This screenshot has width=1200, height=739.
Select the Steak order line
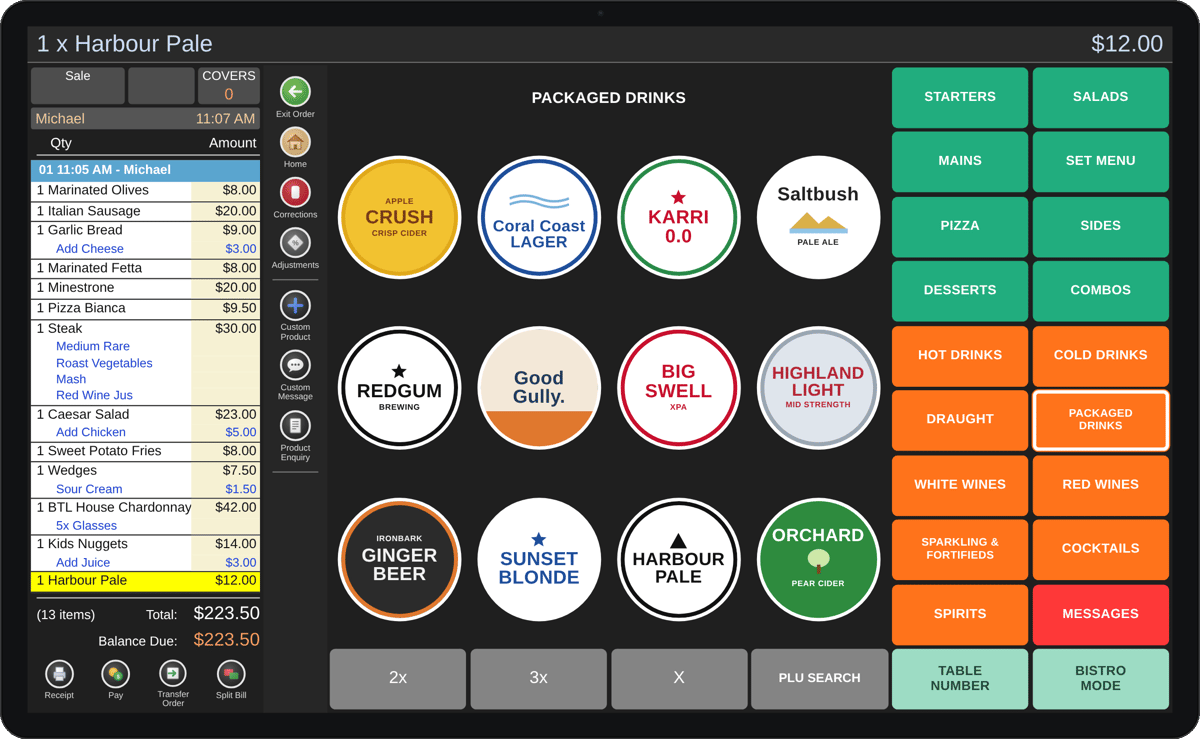[x=145, y=329]
